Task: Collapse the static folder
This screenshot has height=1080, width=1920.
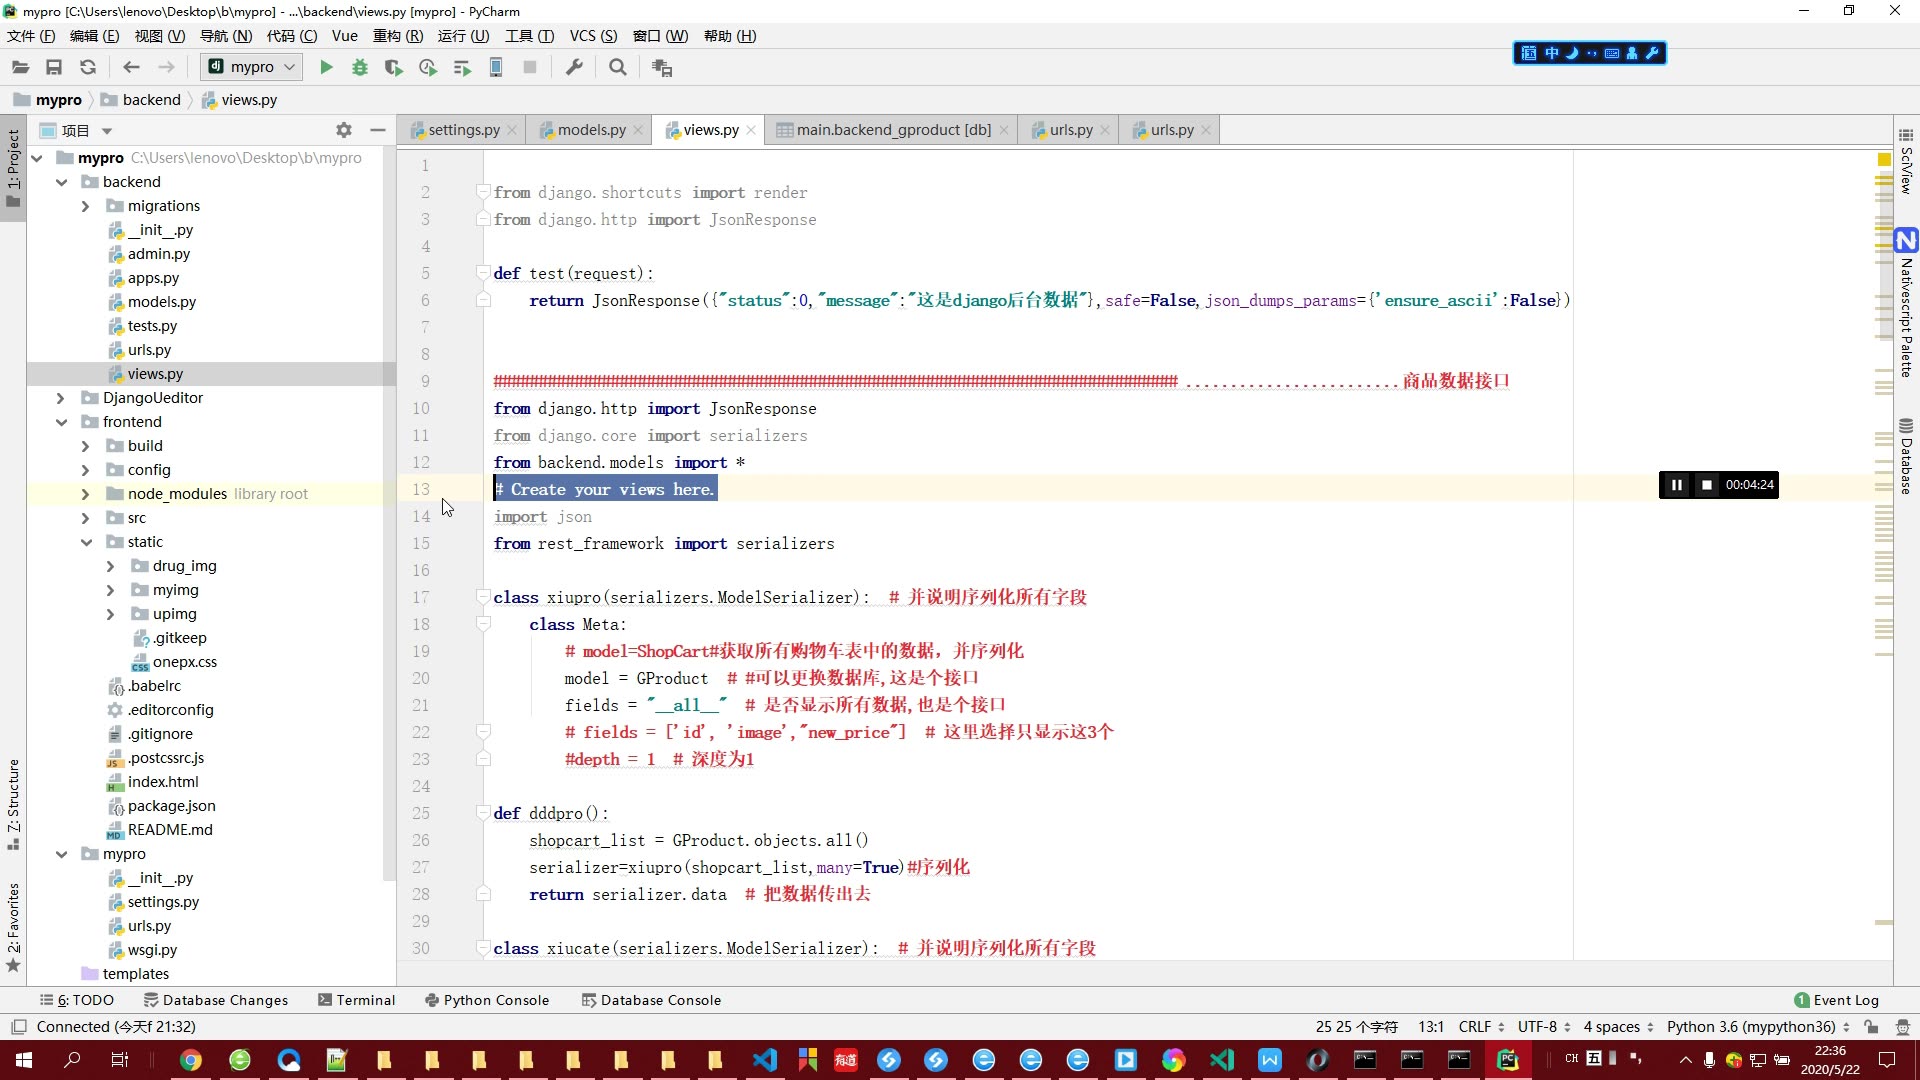Action: click(88, 541)
